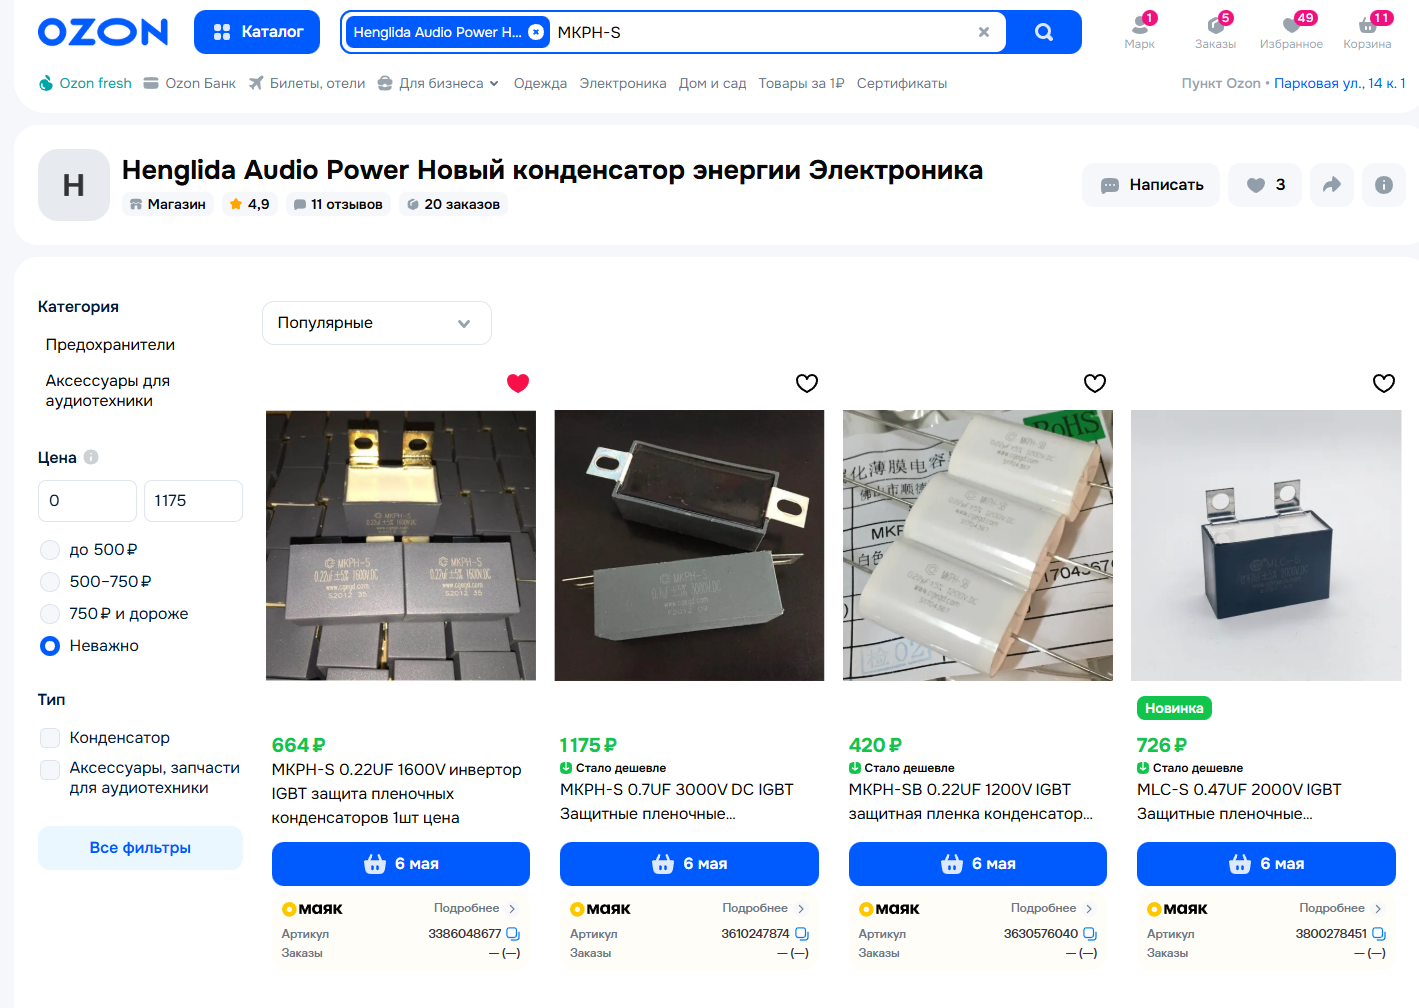
Task: Add the 726₽ product to cart
Action: point(1266,864)
